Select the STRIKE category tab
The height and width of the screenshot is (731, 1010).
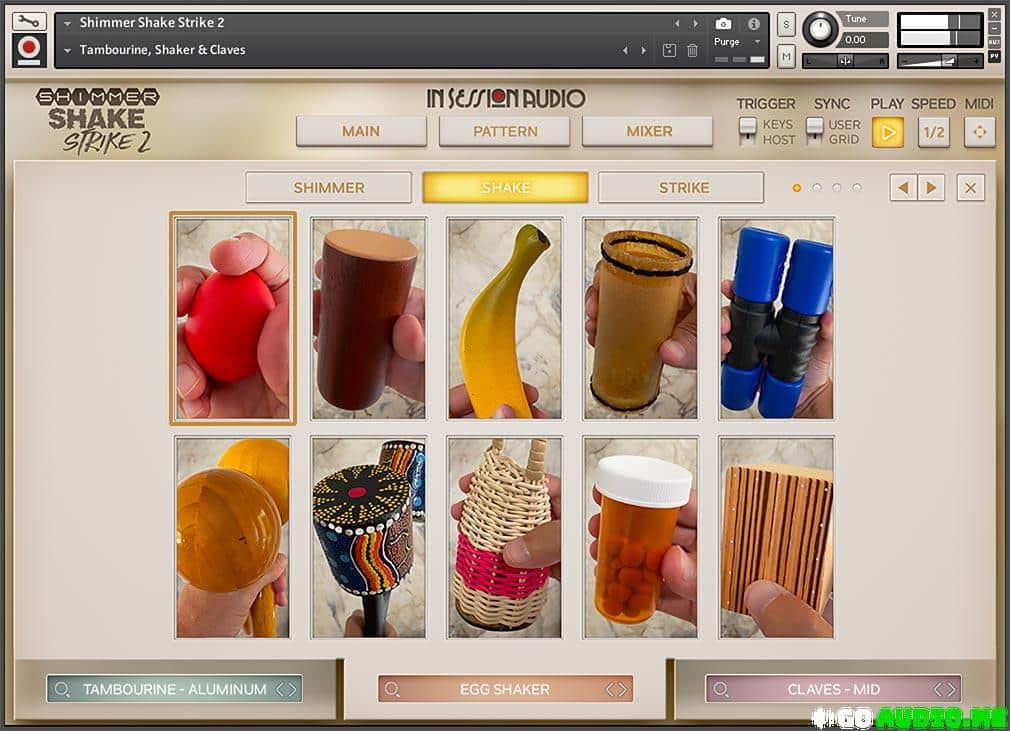[x=681, y=187]
